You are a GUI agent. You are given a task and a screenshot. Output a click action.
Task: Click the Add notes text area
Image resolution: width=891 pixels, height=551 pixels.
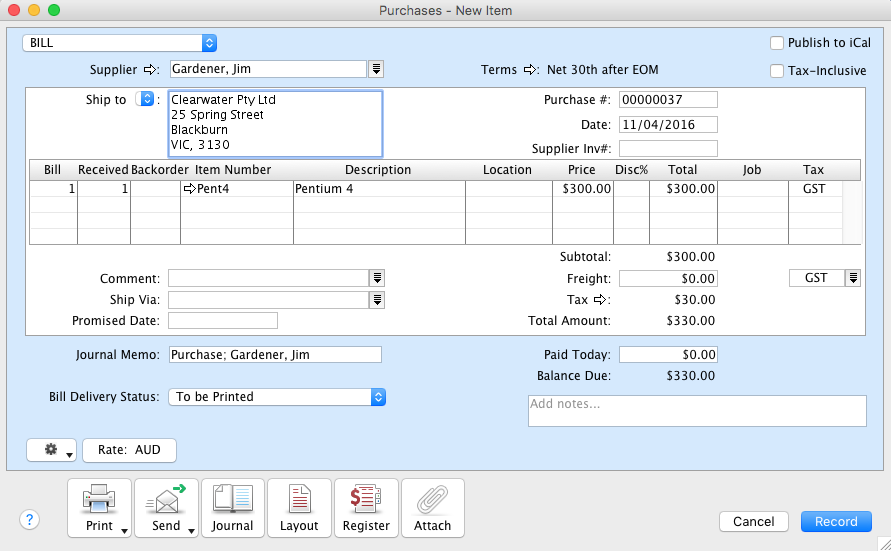click(x=697, y=411)
